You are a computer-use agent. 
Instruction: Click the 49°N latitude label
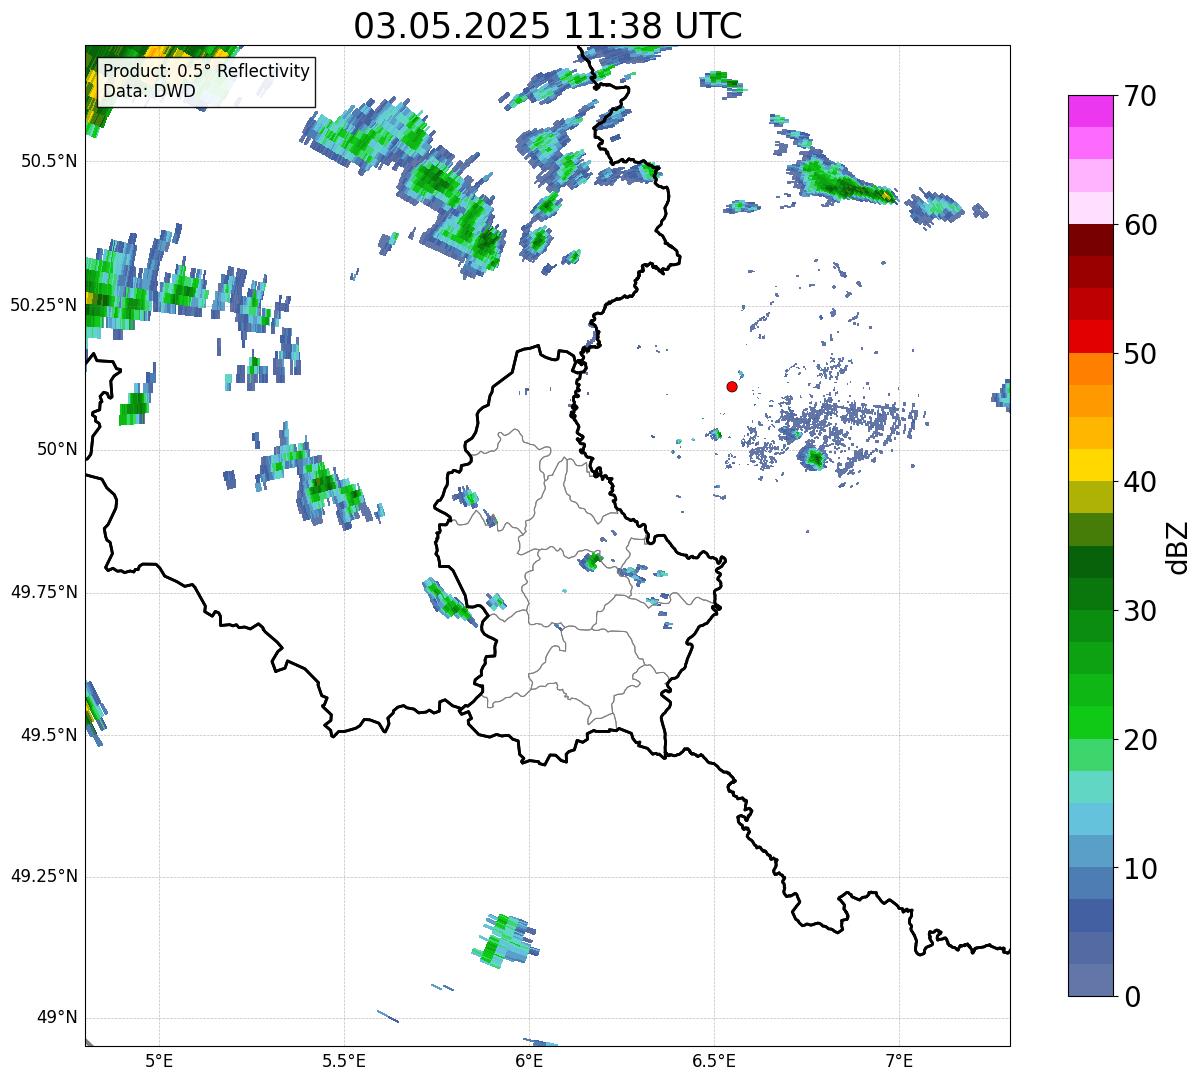pos(57,1018)
